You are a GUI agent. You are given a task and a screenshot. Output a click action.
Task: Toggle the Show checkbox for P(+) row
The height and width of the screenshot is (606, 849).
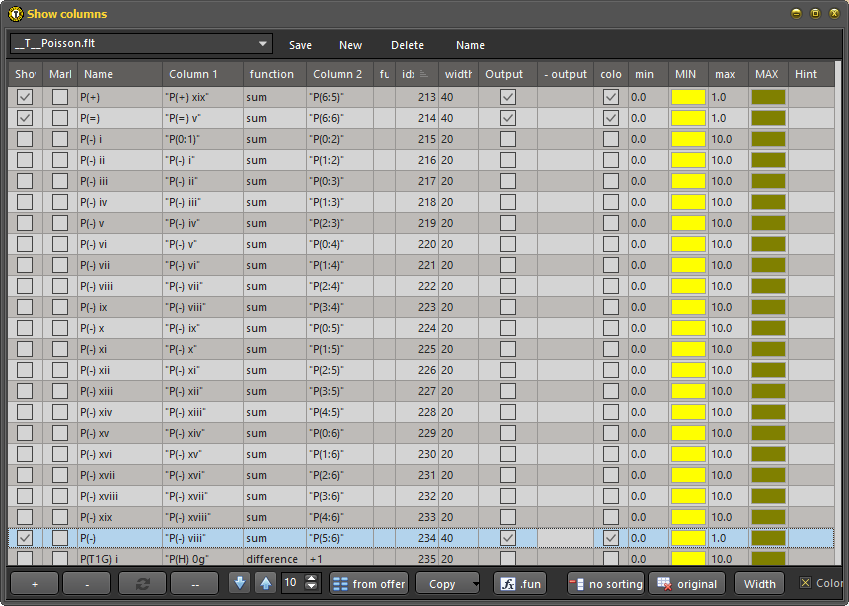pos(25,97)
